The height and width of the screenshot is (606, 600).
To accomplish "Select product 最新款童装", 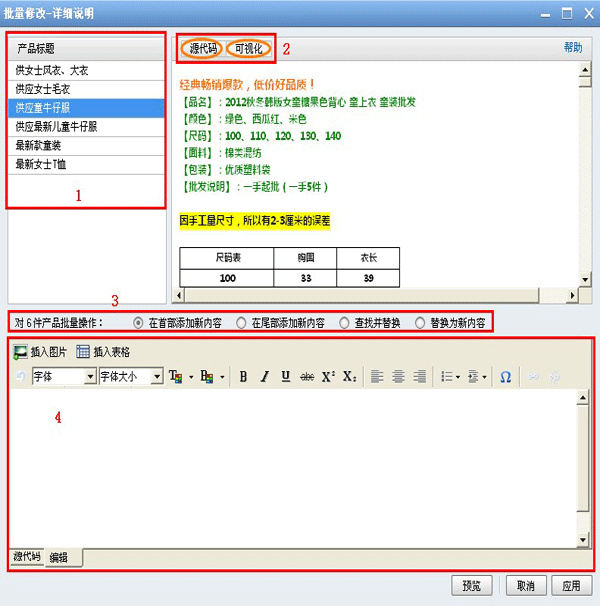I will 86,146.
